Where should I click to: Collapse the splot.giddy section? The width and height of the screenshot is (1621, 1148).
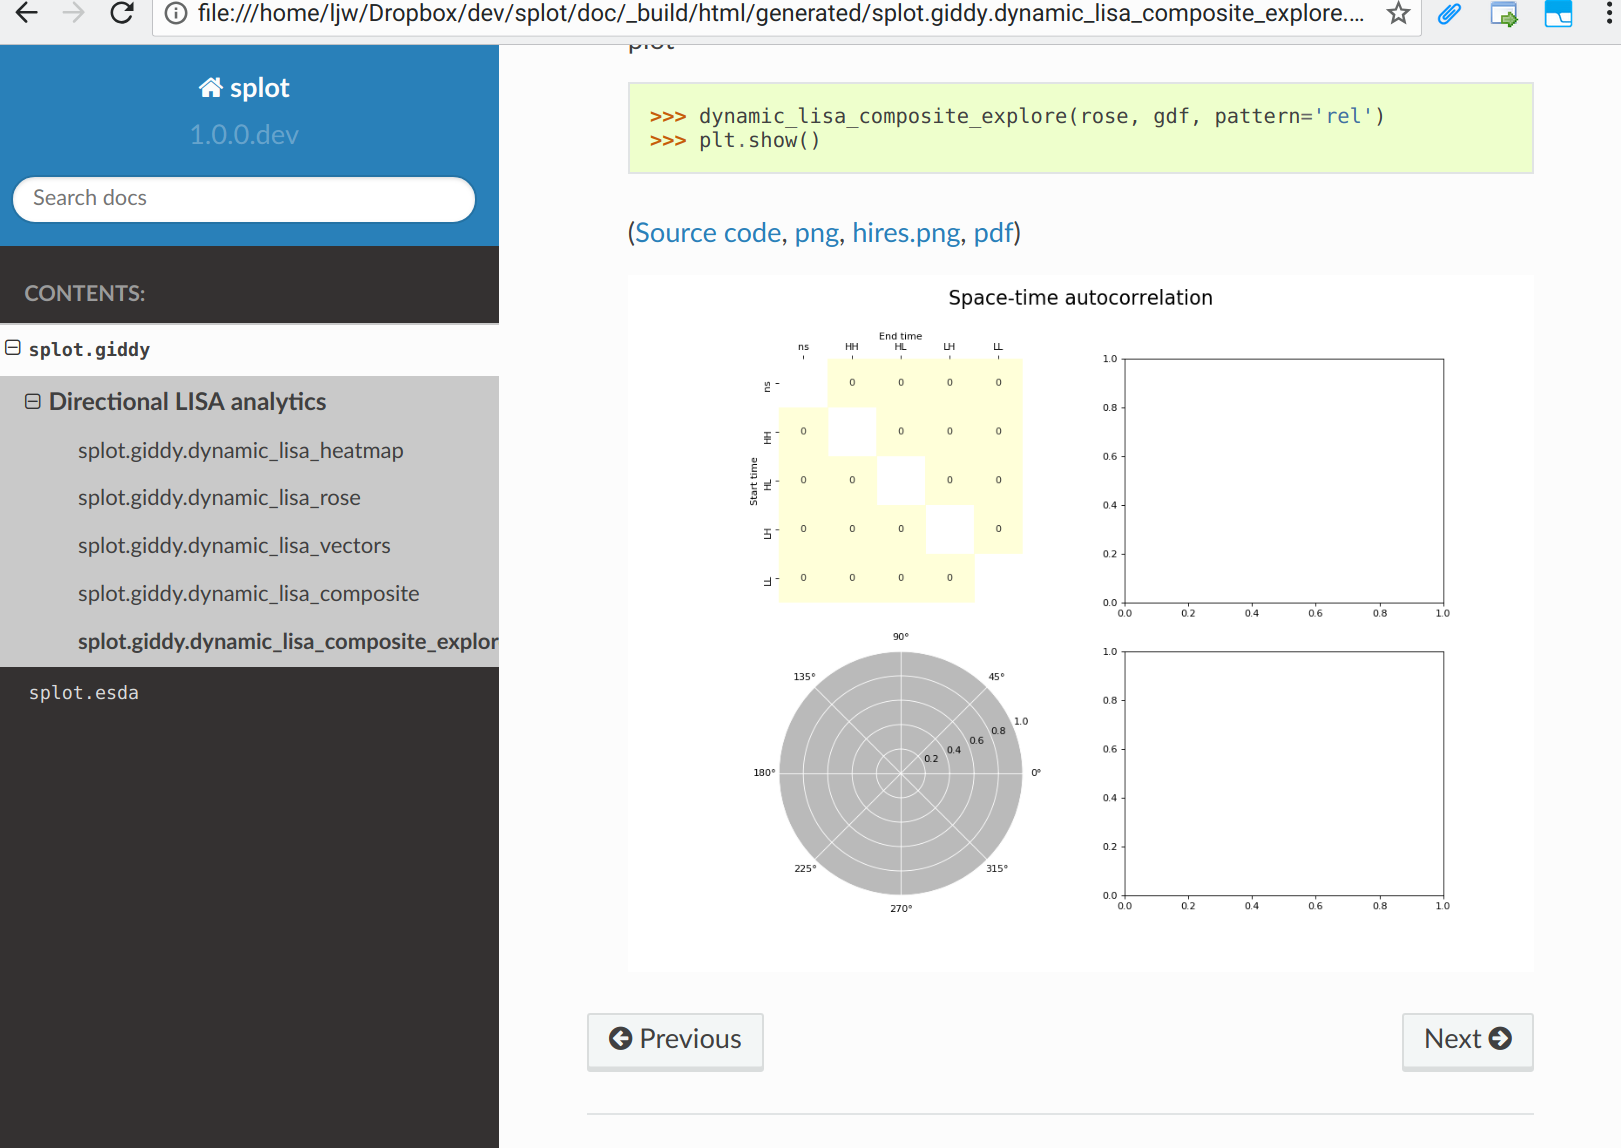[x=12, y=348]
